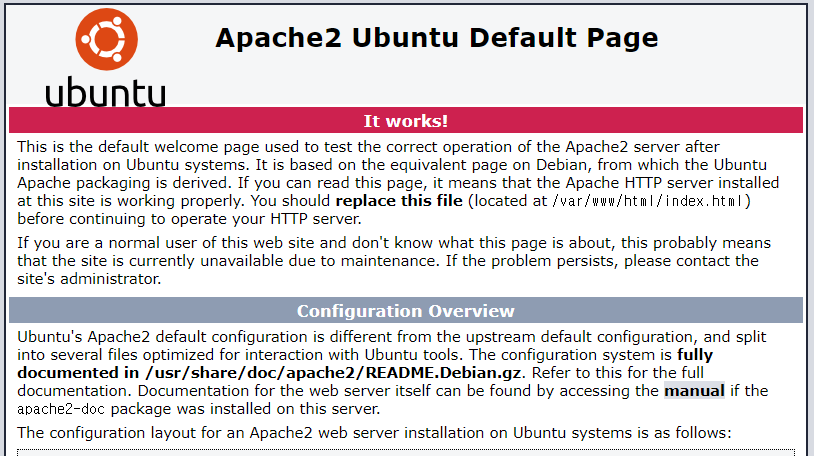The height and width of the screenshot is (456, 814).
Task: Click the "It works!" red banner
Action: (405, 120)
